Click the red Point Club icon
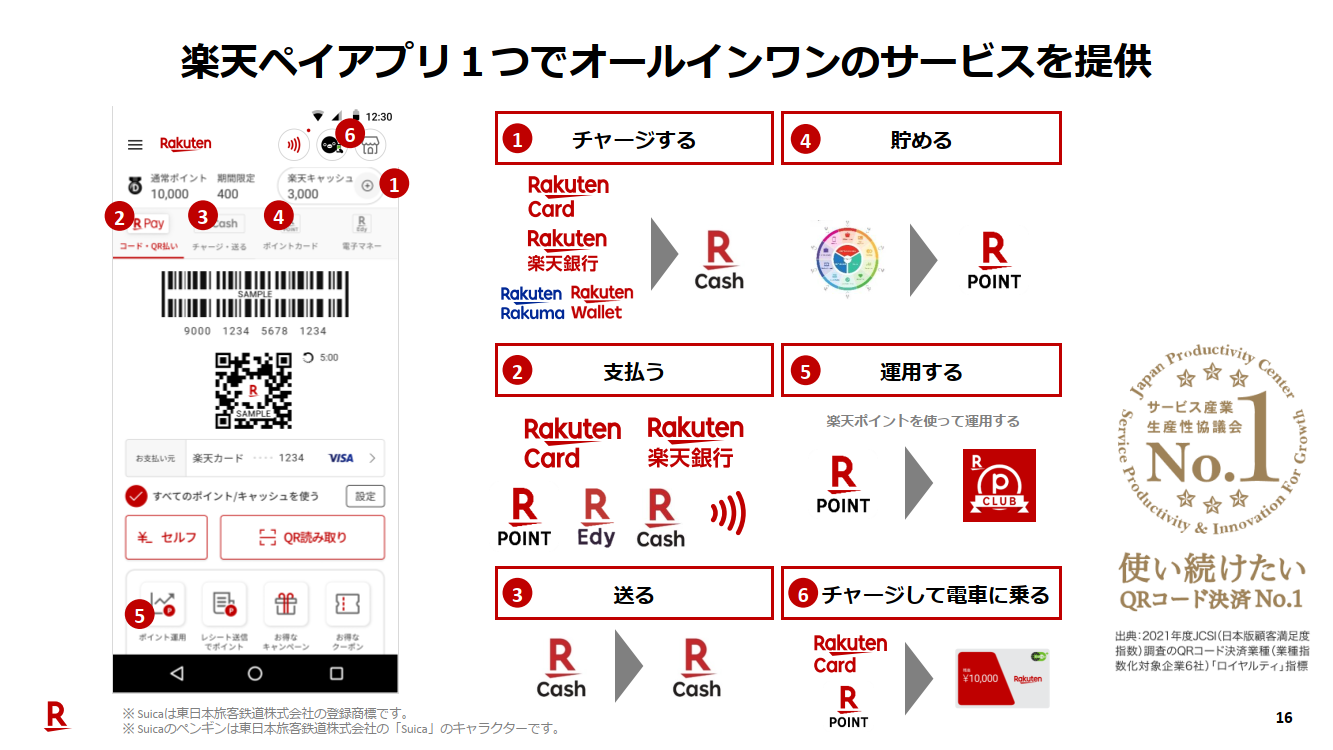Screen dimensions: 1333x750 coord(999,485)
